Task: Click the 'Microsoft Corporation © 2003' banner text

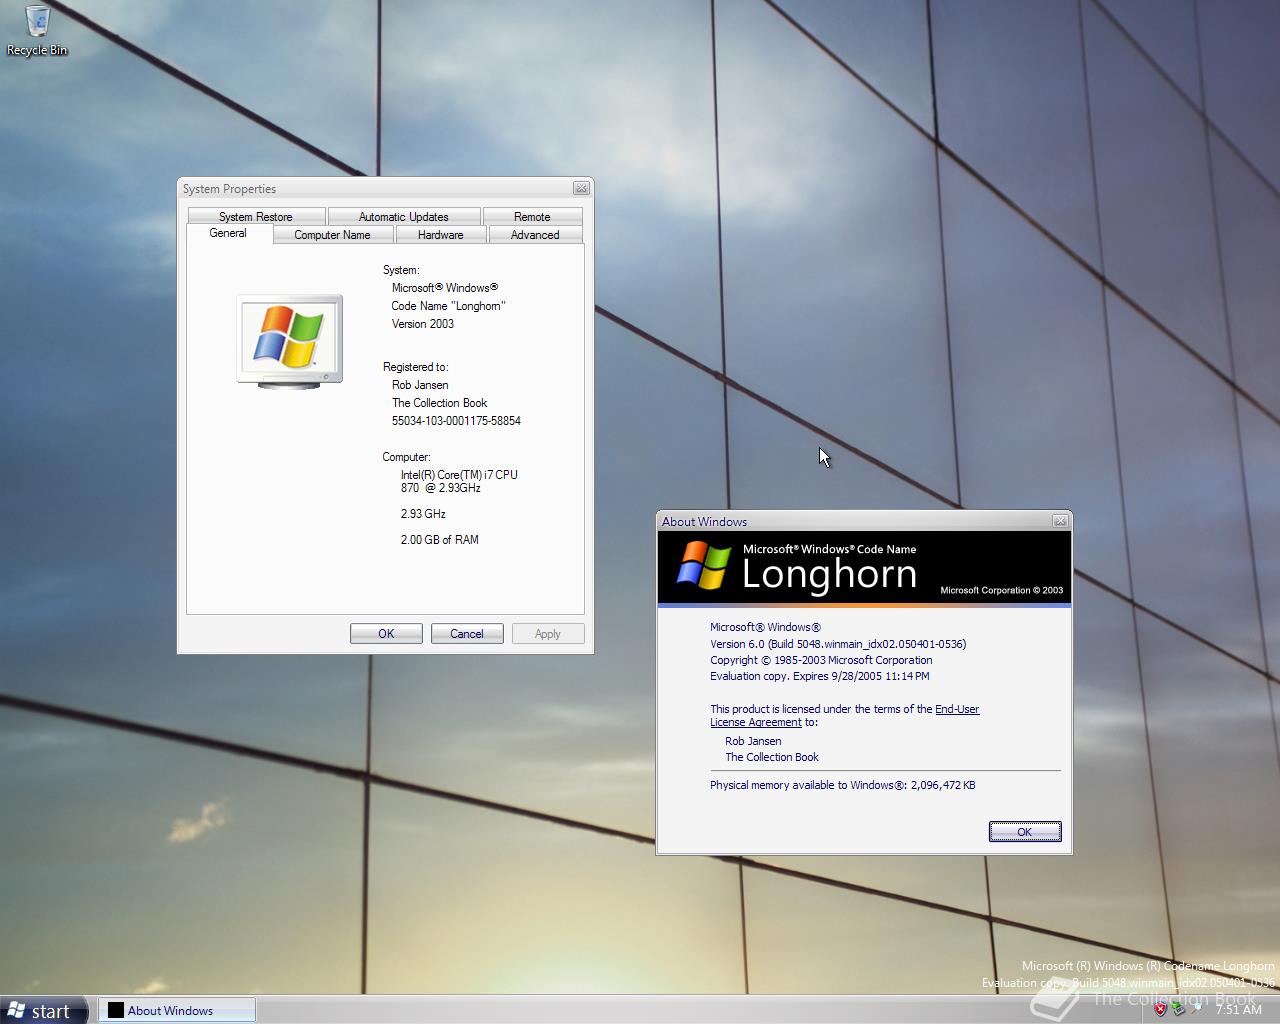Action: (1002, 590)
